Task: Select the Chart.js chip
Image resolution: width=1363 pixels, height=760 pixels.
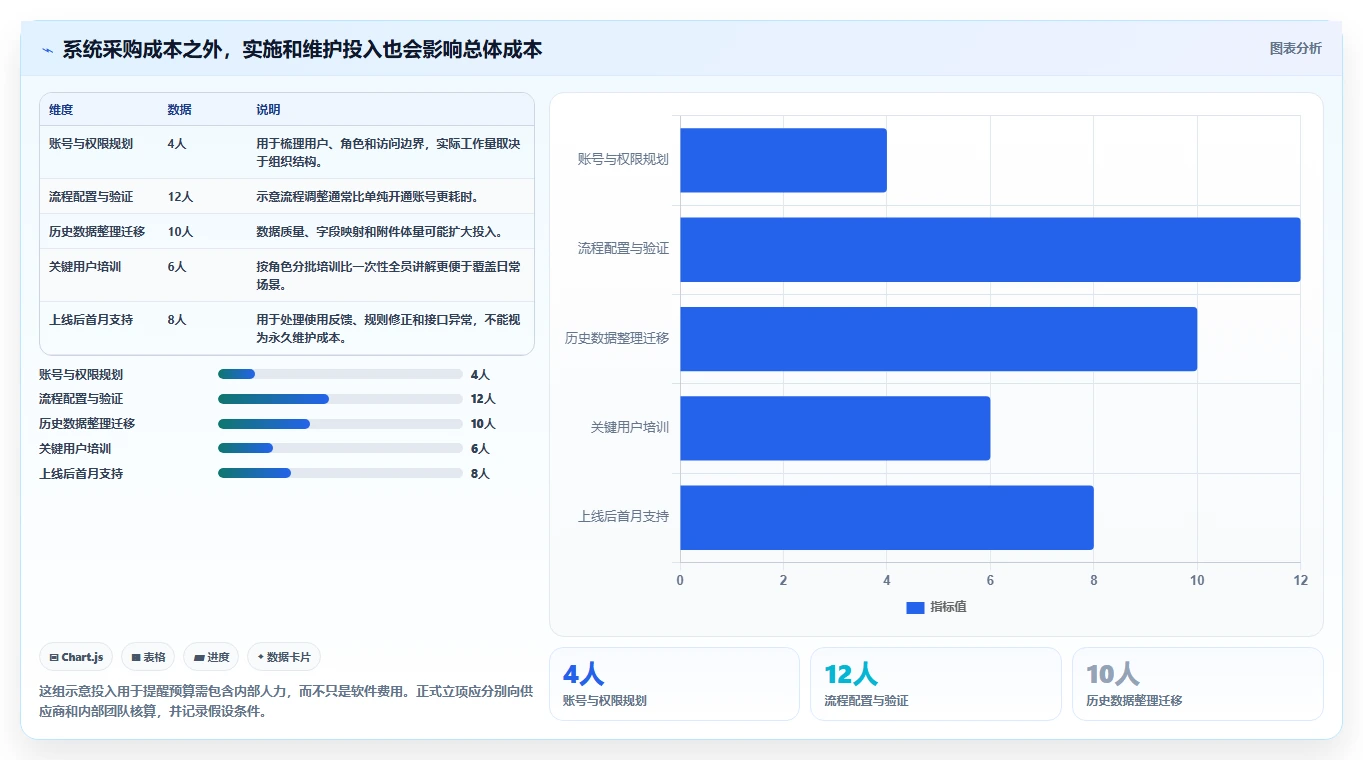Action: 77,657
